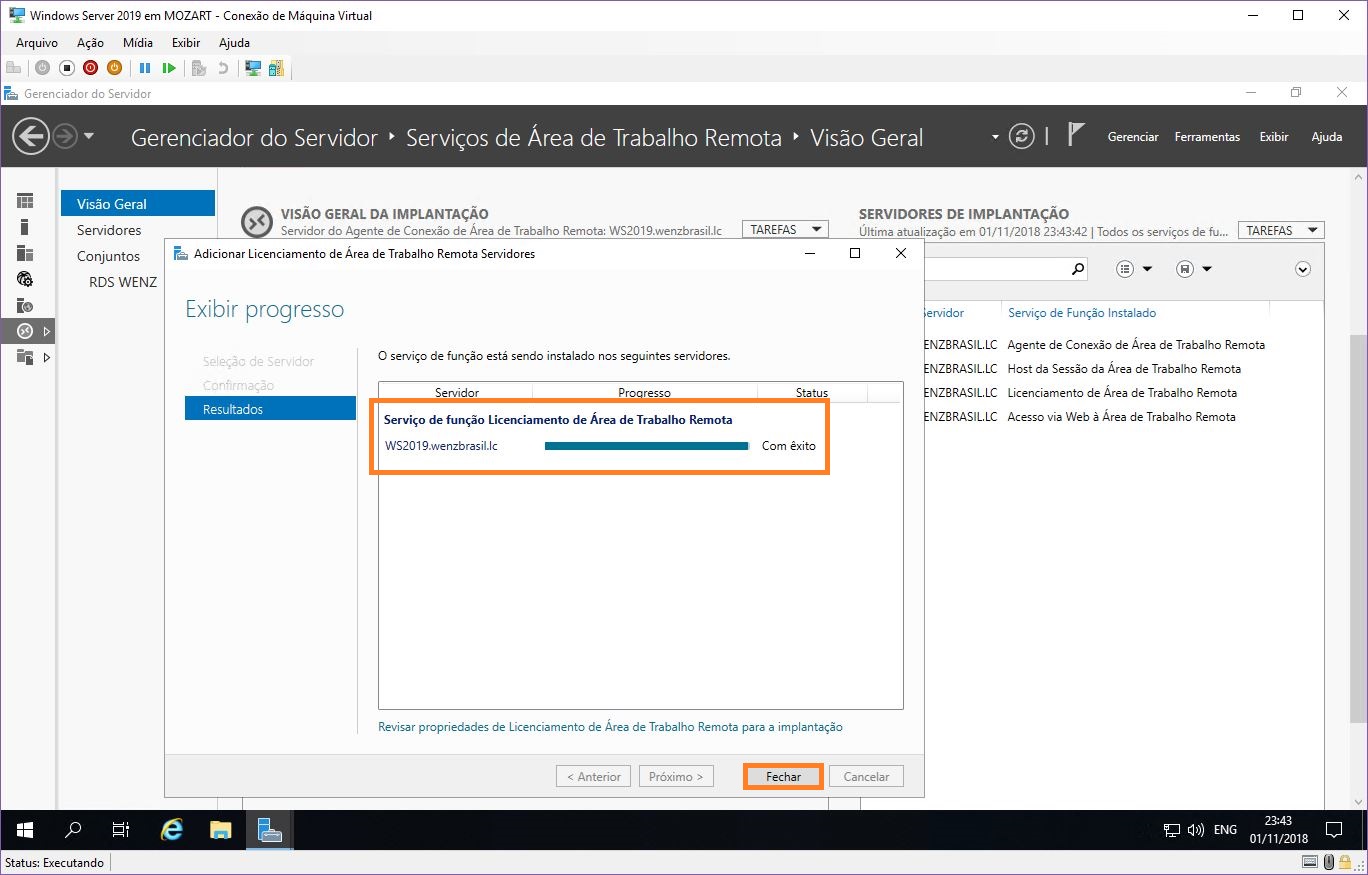Open the server-with-globe role sidebar icon
This screenshot has height=875, width=1368.
point(25,305)
